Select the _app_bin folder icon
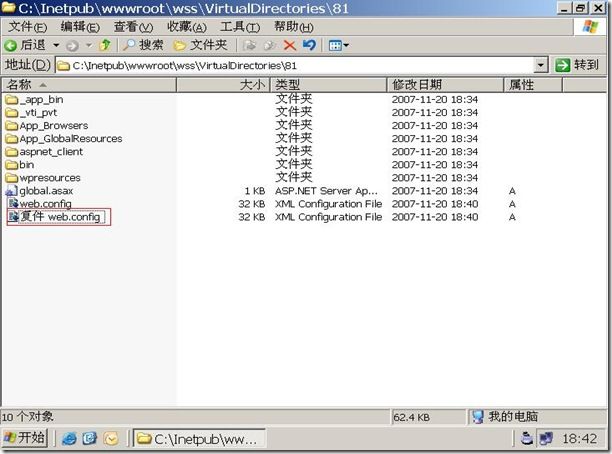Screen dimensions: 612x454 pyautogui.click(x=12, y=100)
